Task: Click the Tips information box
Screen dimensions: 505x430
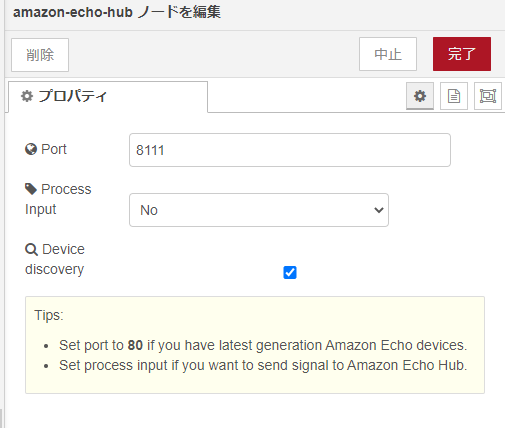Action: 255,345
